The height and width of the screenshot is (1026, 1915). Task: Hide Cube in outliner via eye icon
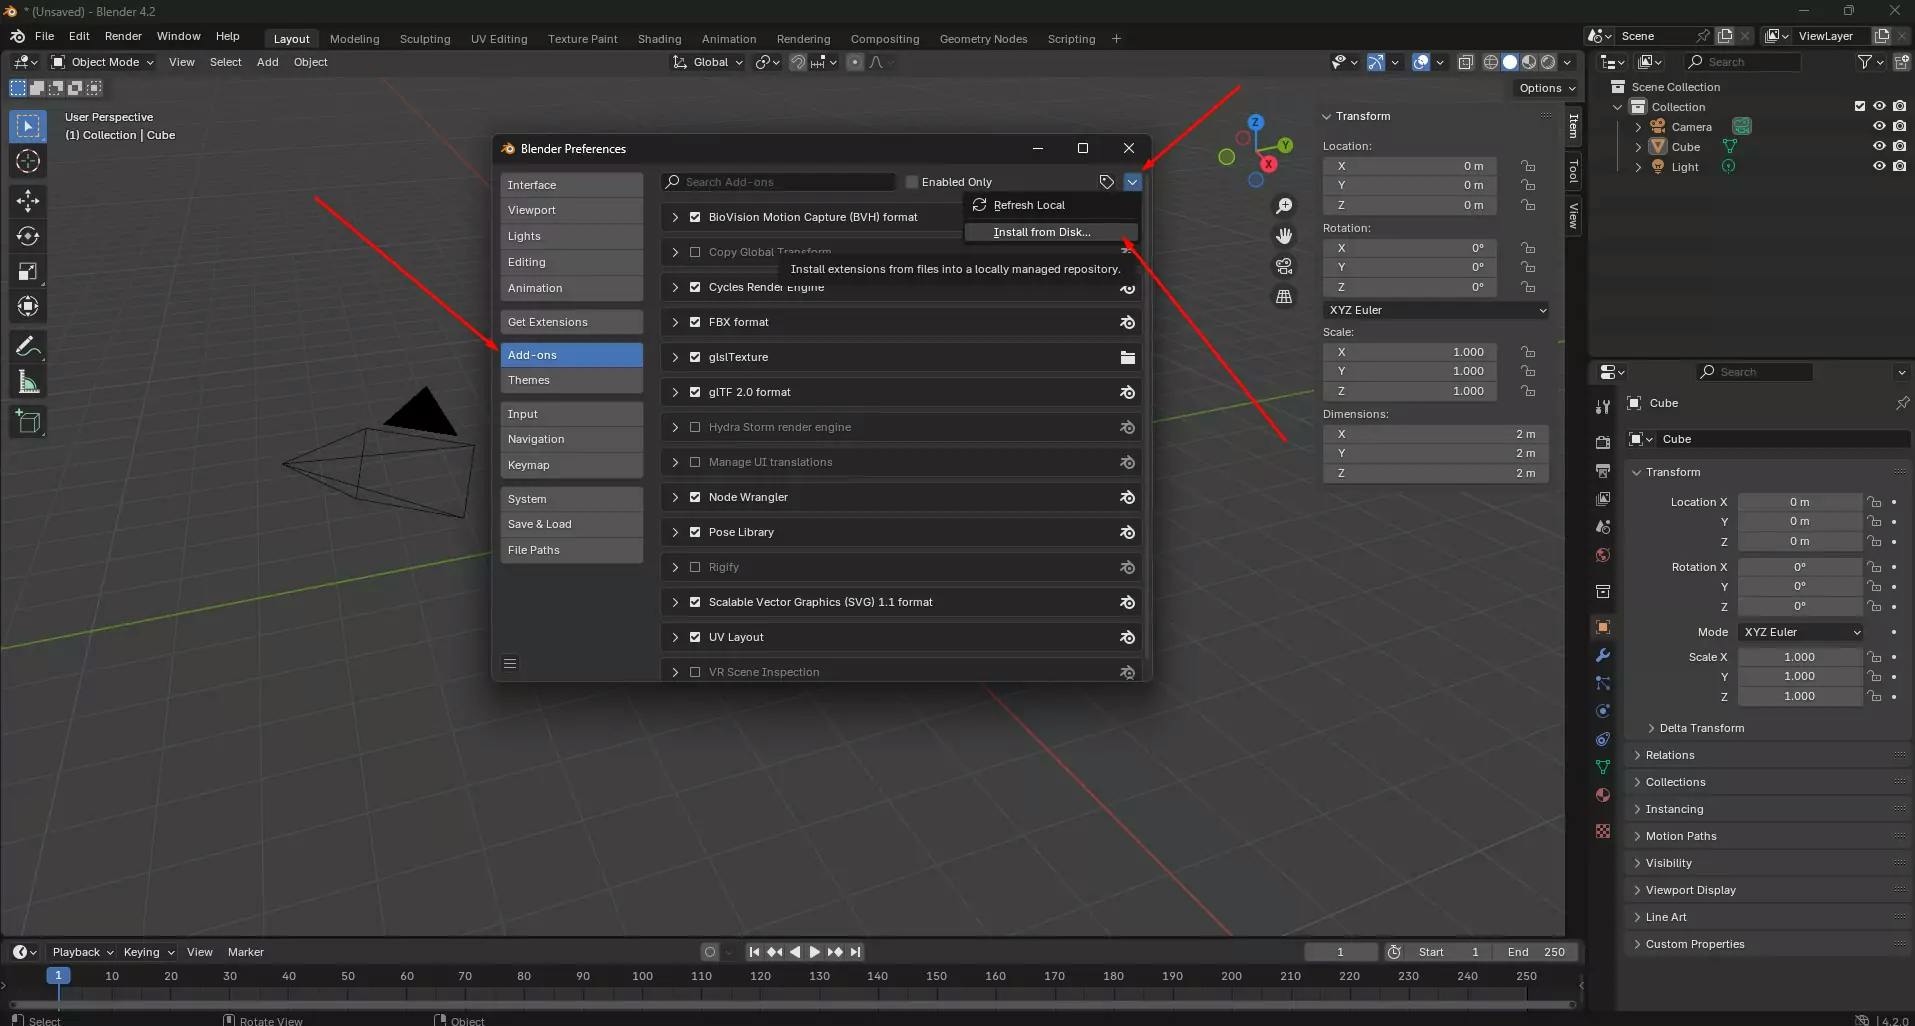(x=1879, y=147)
